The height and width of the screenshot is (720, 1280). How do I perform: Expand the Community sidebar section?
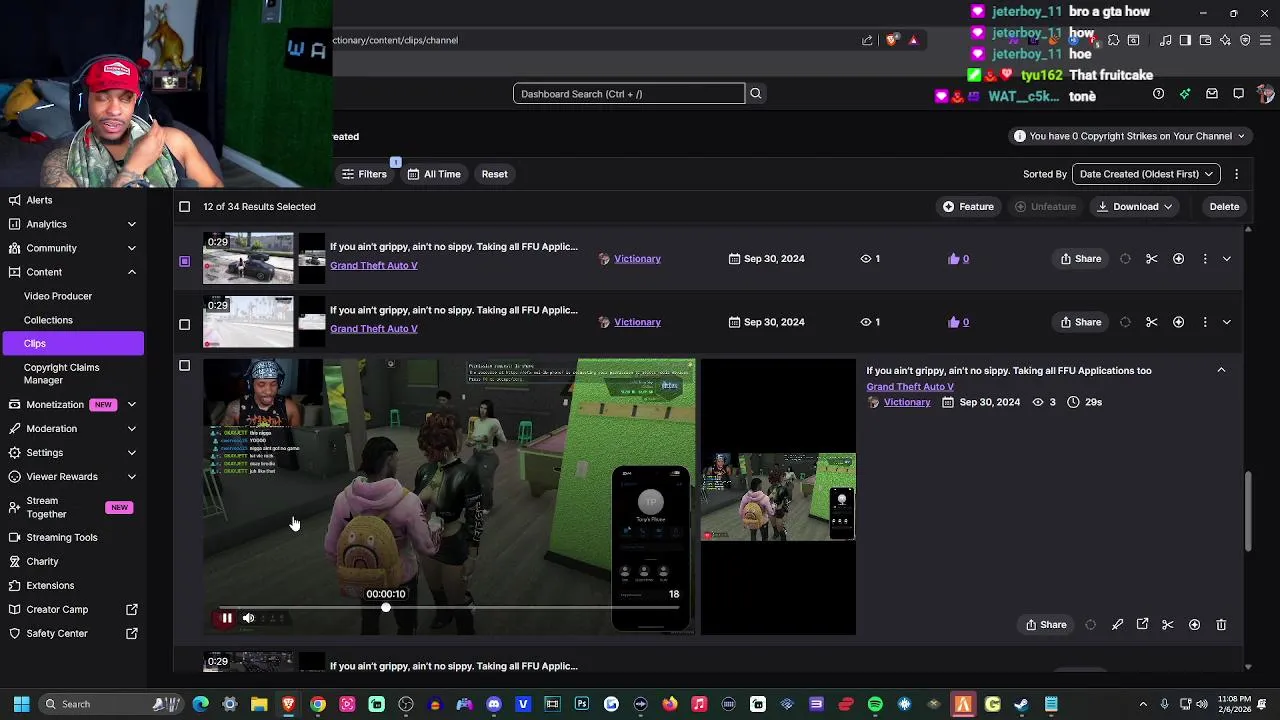pos(131,248)
